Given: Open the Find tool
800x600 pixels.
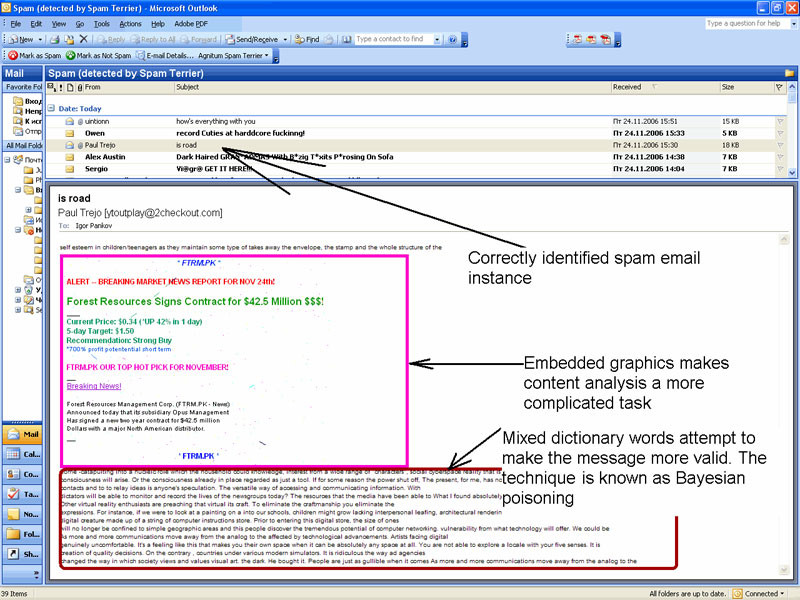Looking at the screenshot, I should point(307,39).
